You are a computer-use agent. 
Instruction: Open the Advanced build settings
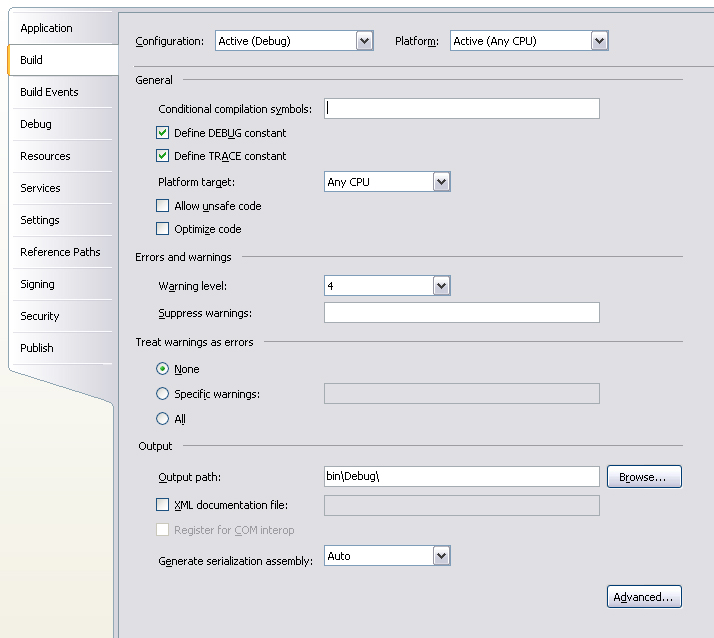click(644, 597)
